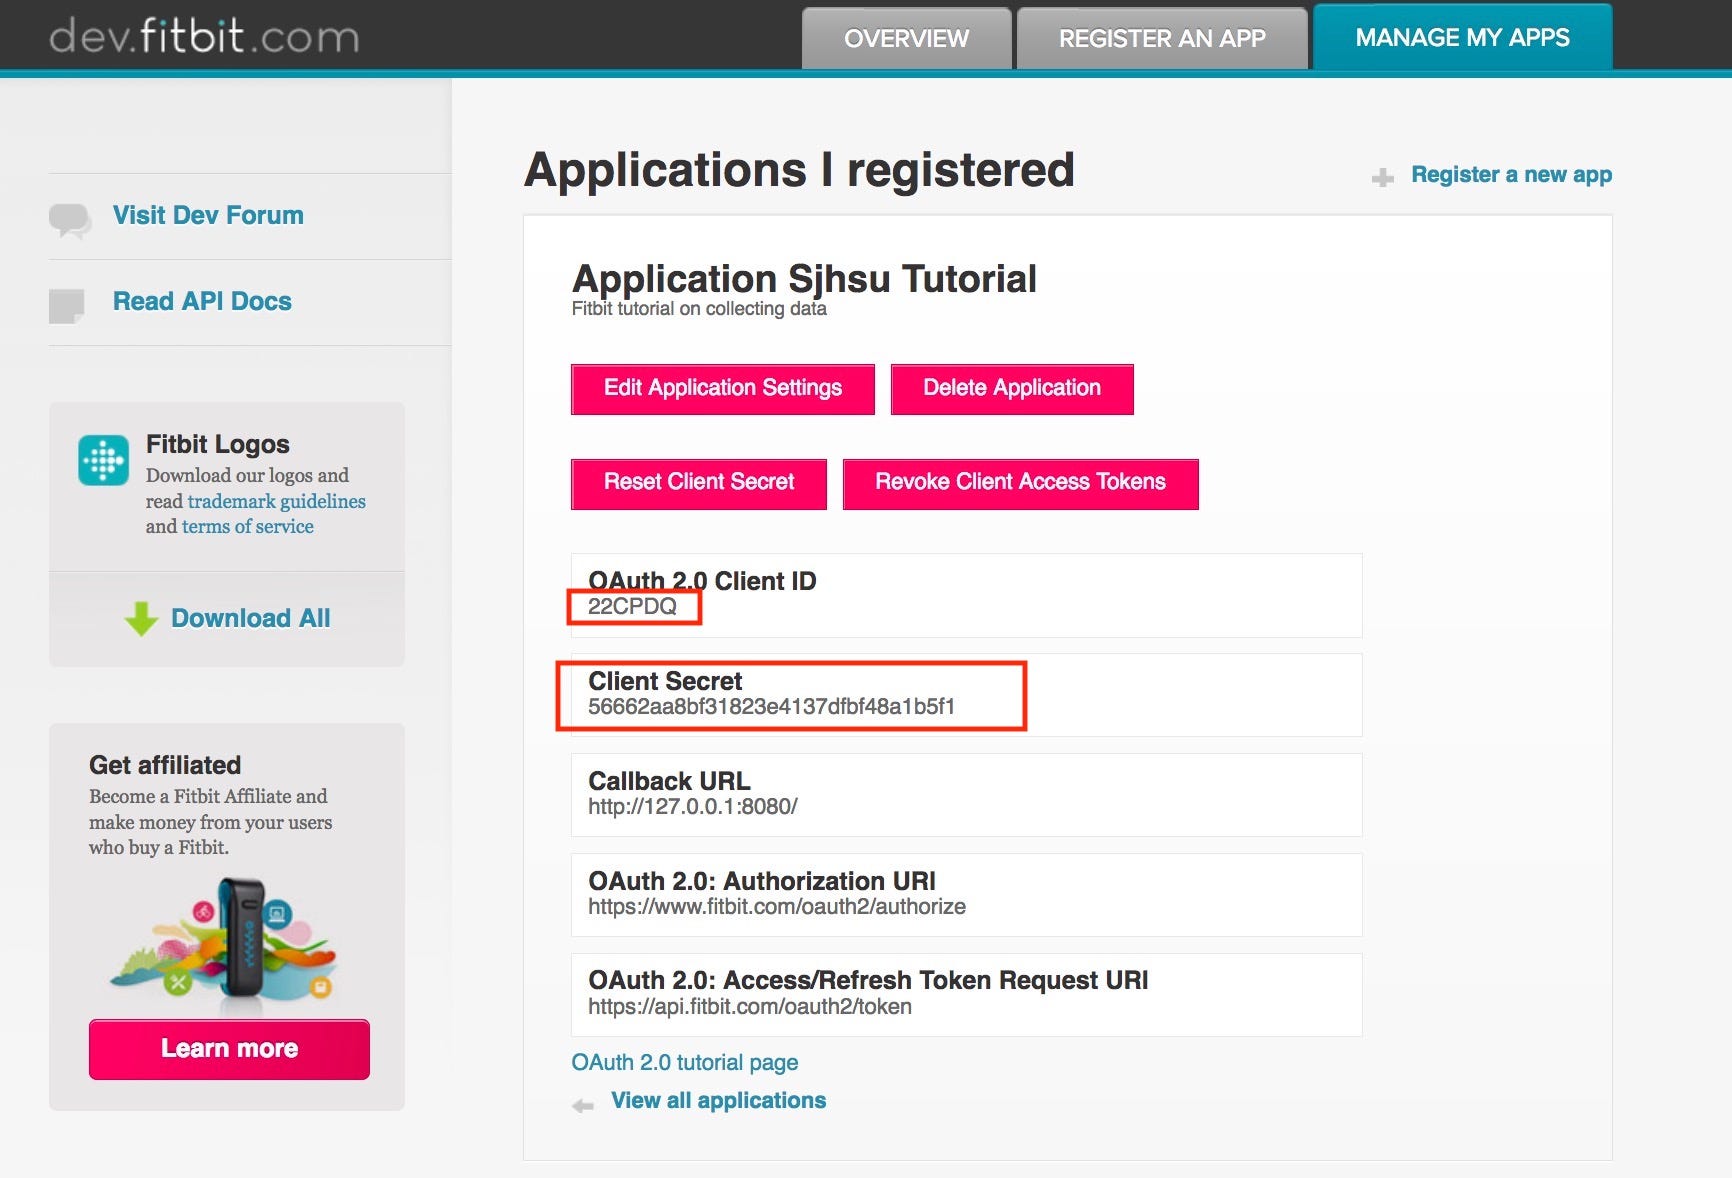Click Revoke Client Access Tokens button
Image resolution: width=1732 pixels, height=1178 pixels.
tap(1021, 484)
